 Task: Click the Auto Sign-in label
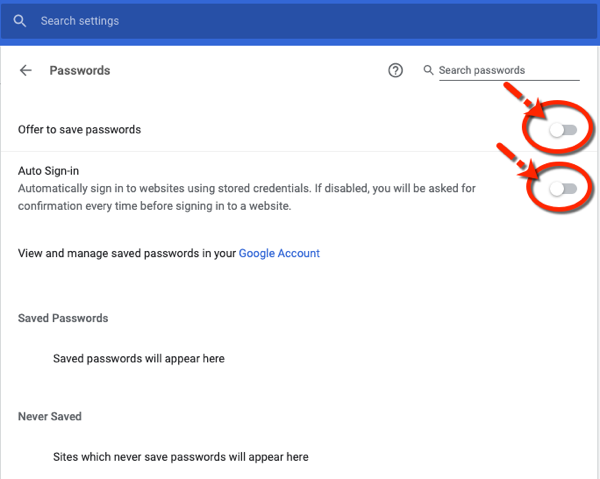(x=49, y=171)
